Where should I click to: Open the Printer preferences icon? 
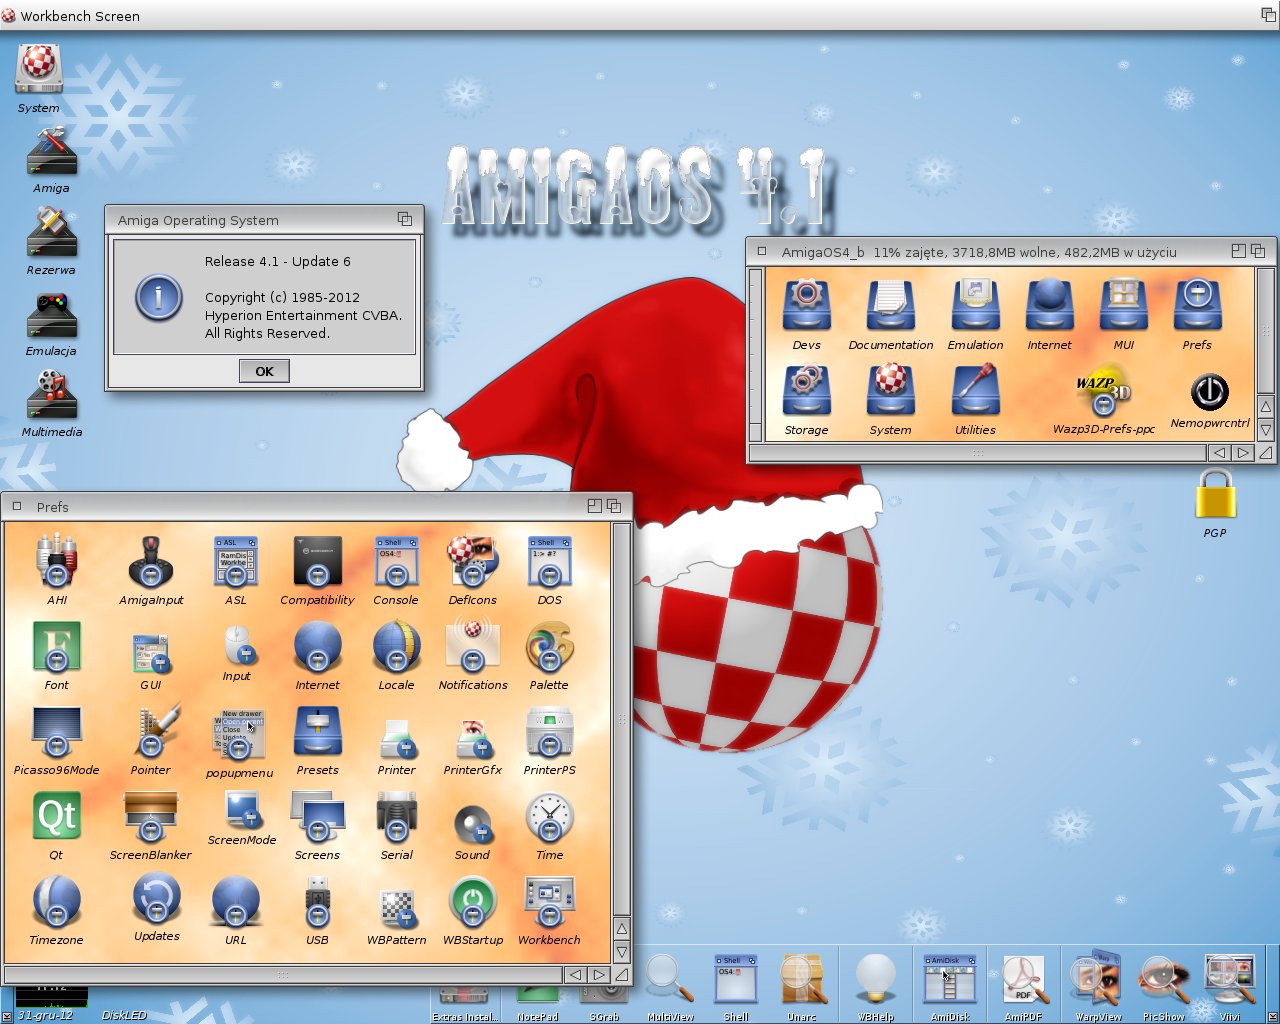pyautogui.click(x=398, y=739)
